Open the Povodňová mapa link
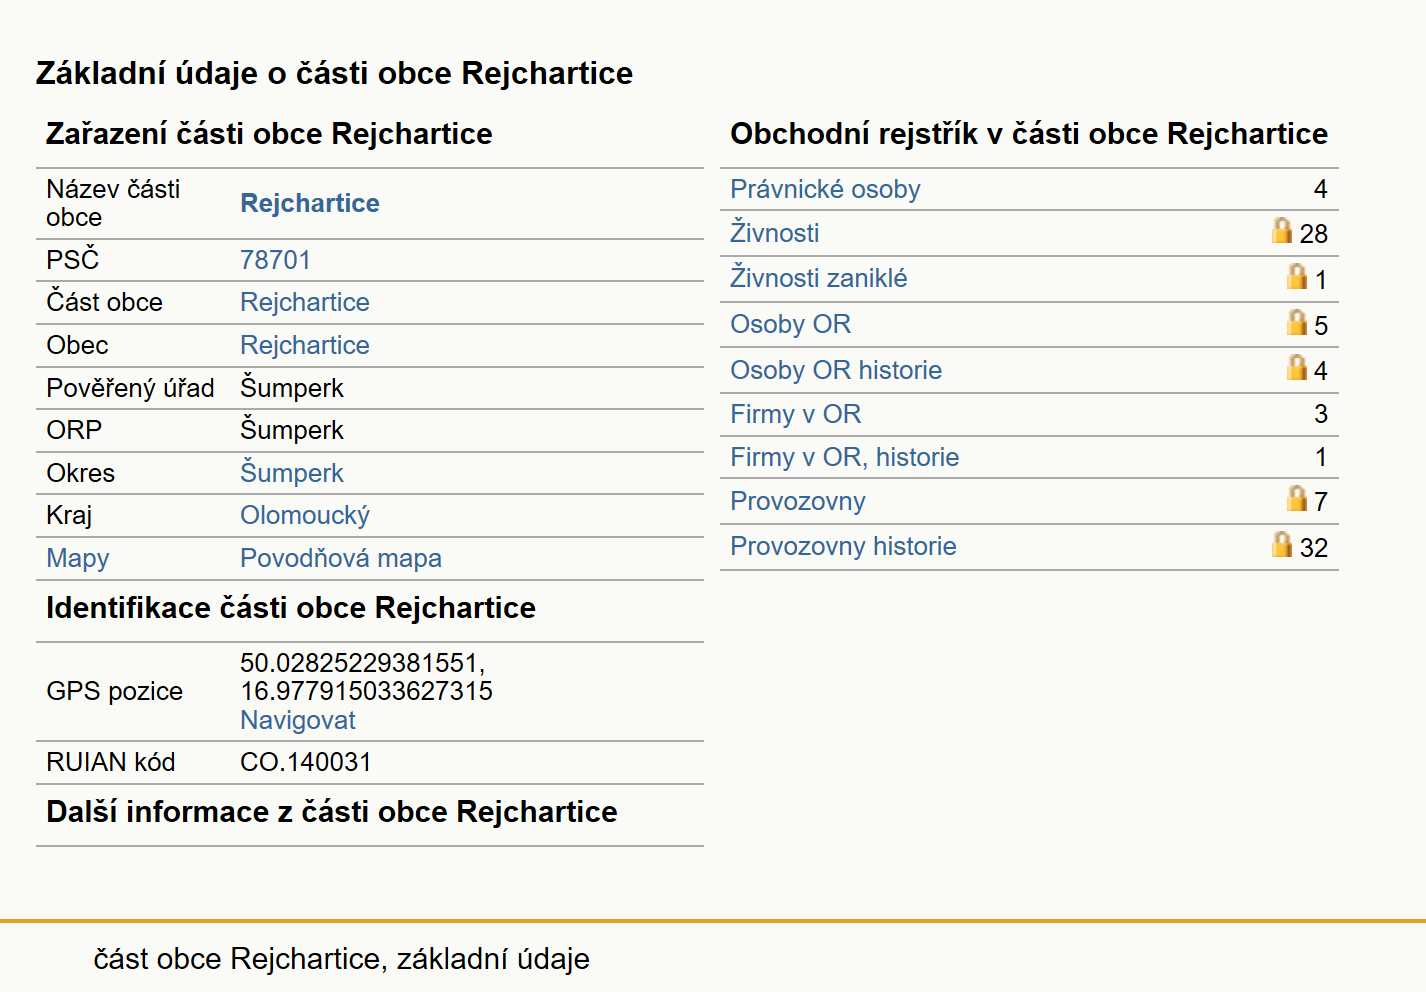 pyautogui.click(x=341, y=558)
